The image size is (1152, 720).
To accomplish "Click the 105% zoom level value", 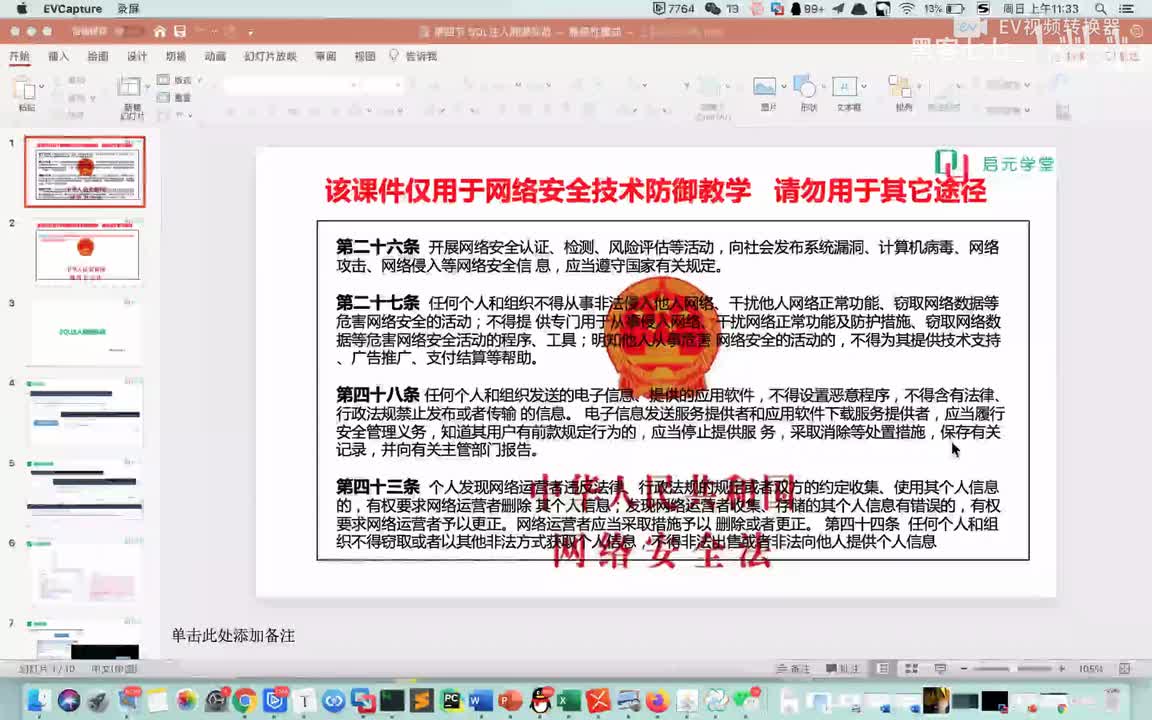I will click(1090, 669).
